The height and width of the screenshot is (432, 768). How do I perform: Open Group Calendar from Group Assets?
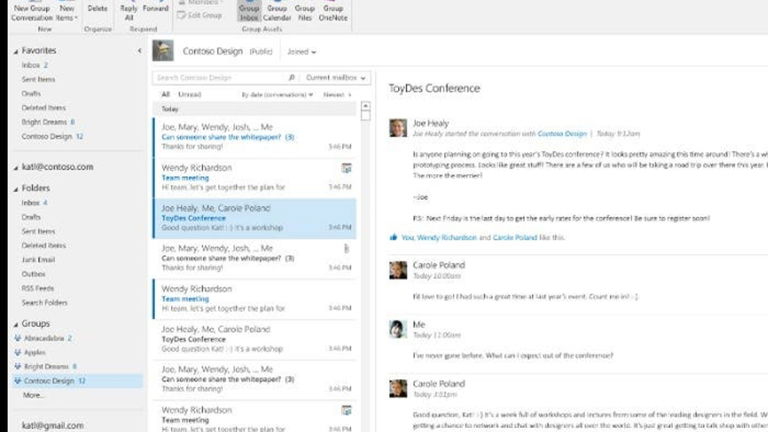click(277, 11)
